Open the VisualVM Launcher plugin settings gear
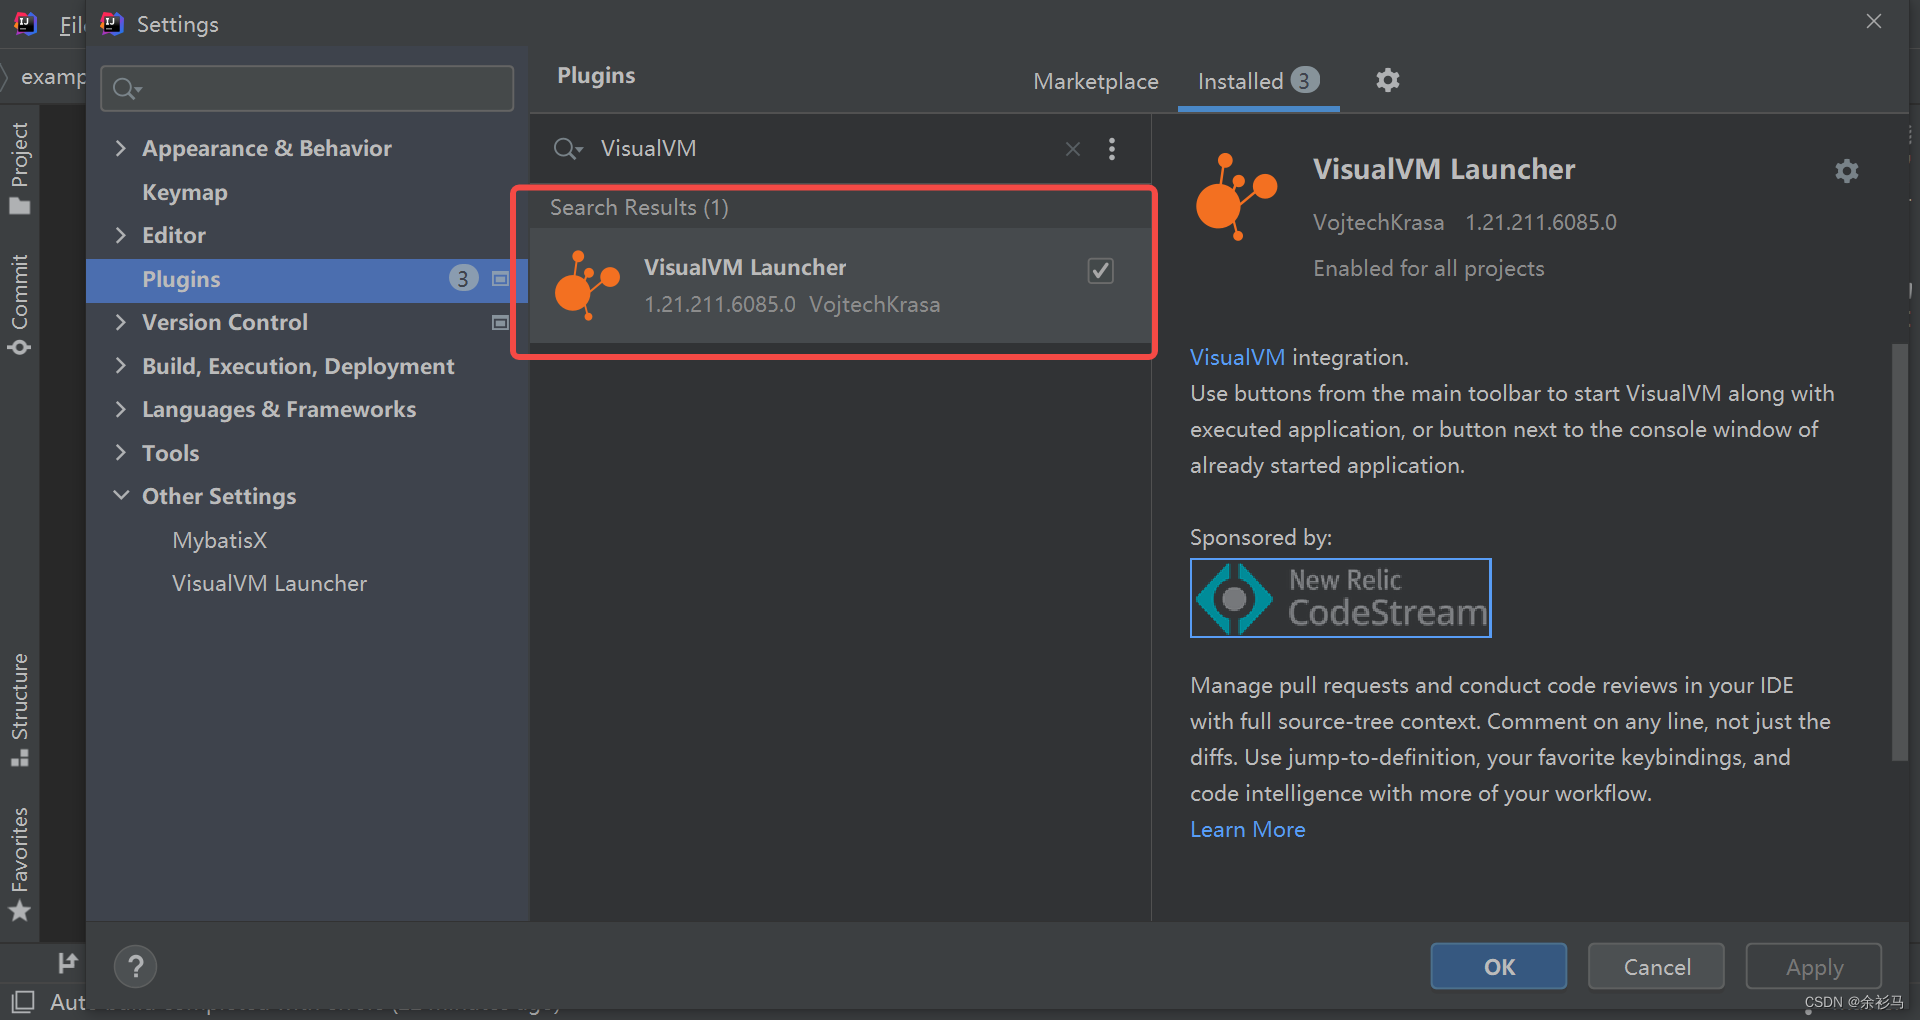1920x1020 pixels. pos(1846,171)
